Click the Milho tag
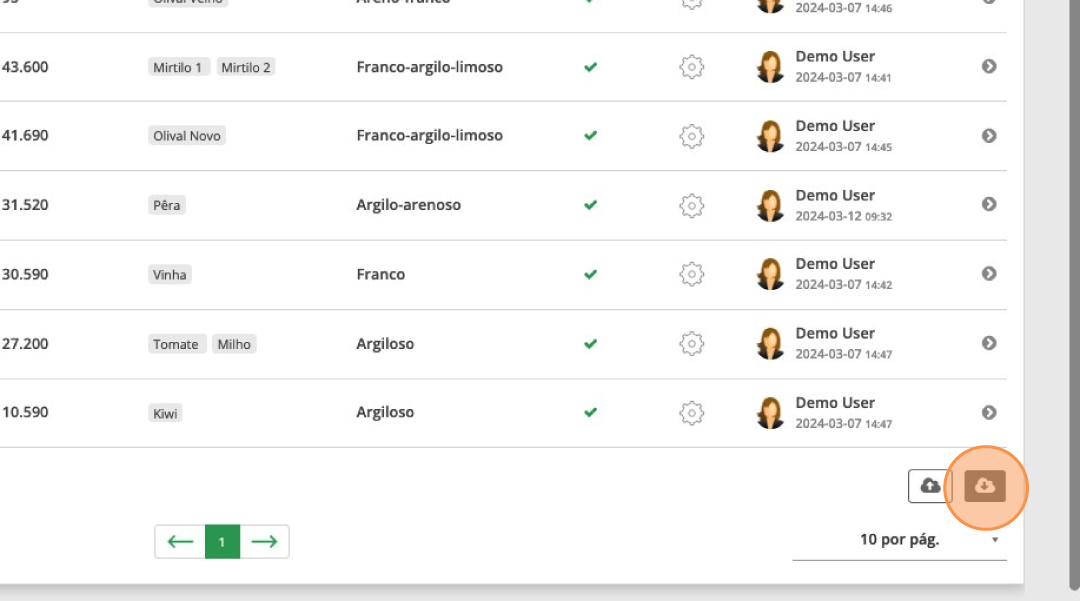 coord(234,344)
